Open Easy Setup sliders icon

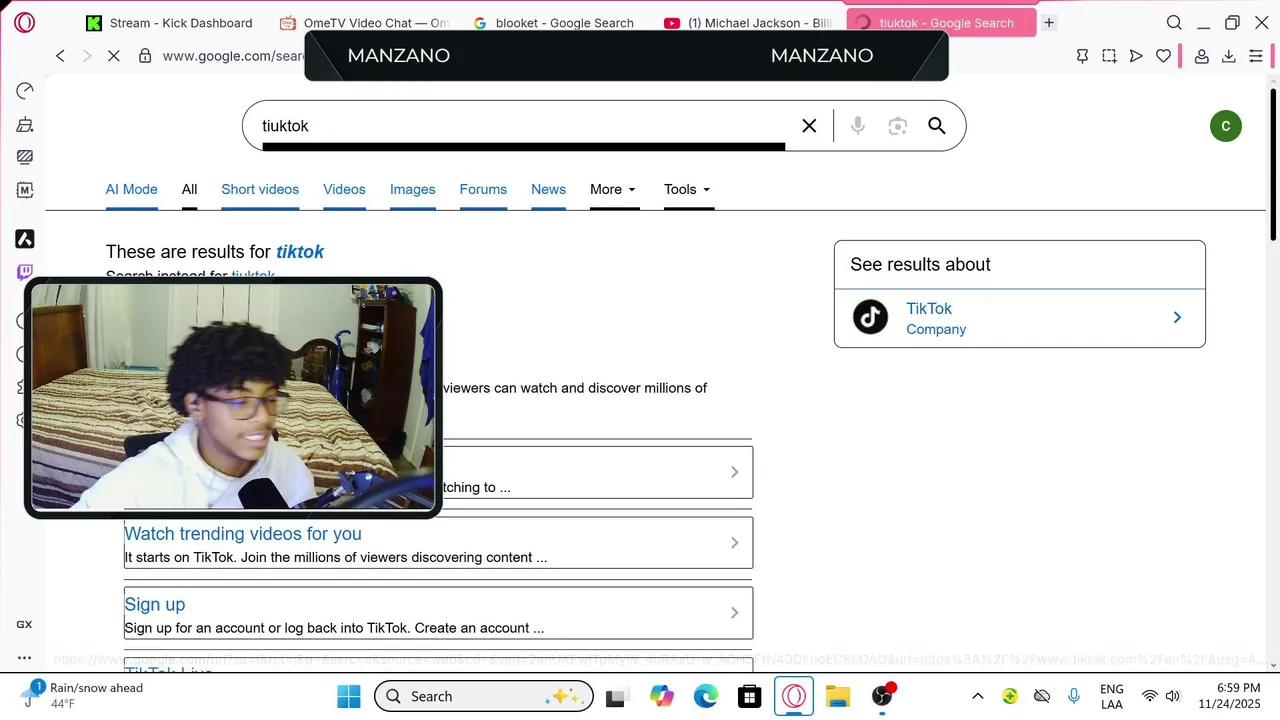pos(1256,56)
